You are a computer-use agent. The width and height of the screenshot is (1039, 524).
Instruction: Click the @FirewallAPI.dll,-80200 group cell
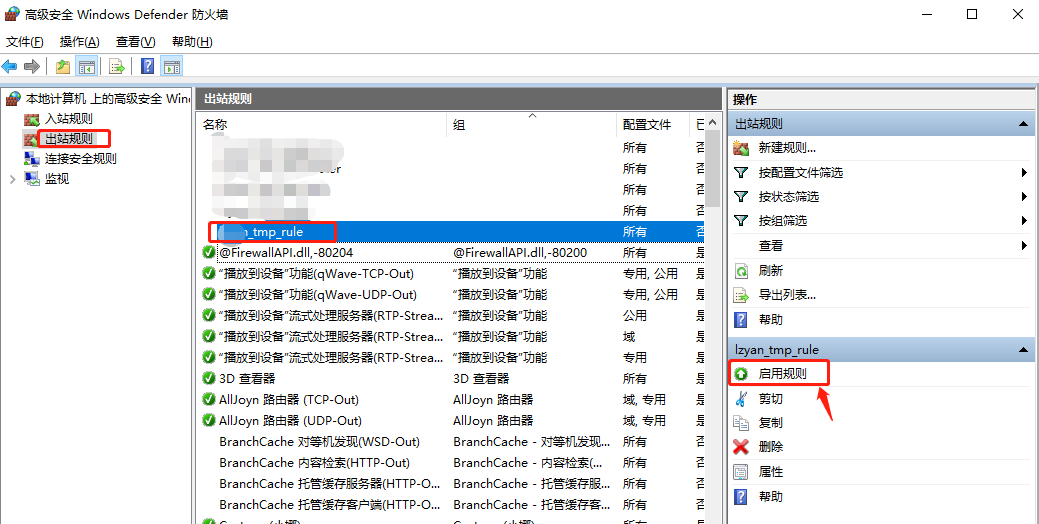pyautogui.click(x=520, y=252)
